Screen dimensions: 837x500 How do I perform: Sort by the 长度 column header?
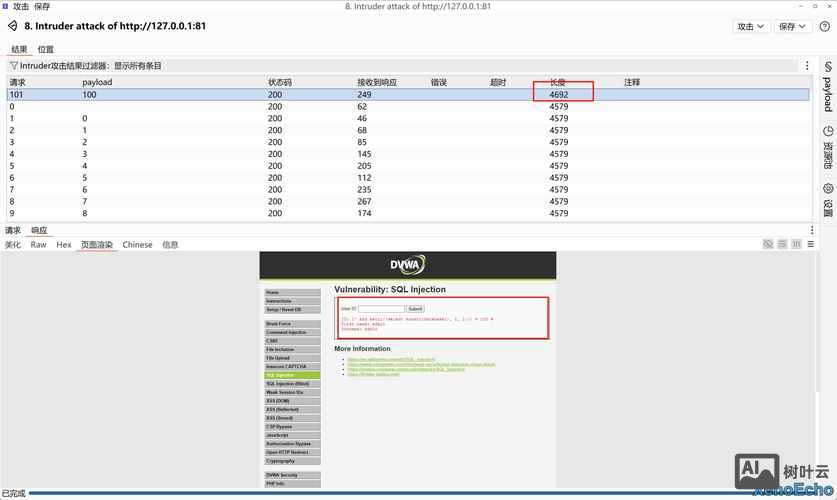pos(558,82)
